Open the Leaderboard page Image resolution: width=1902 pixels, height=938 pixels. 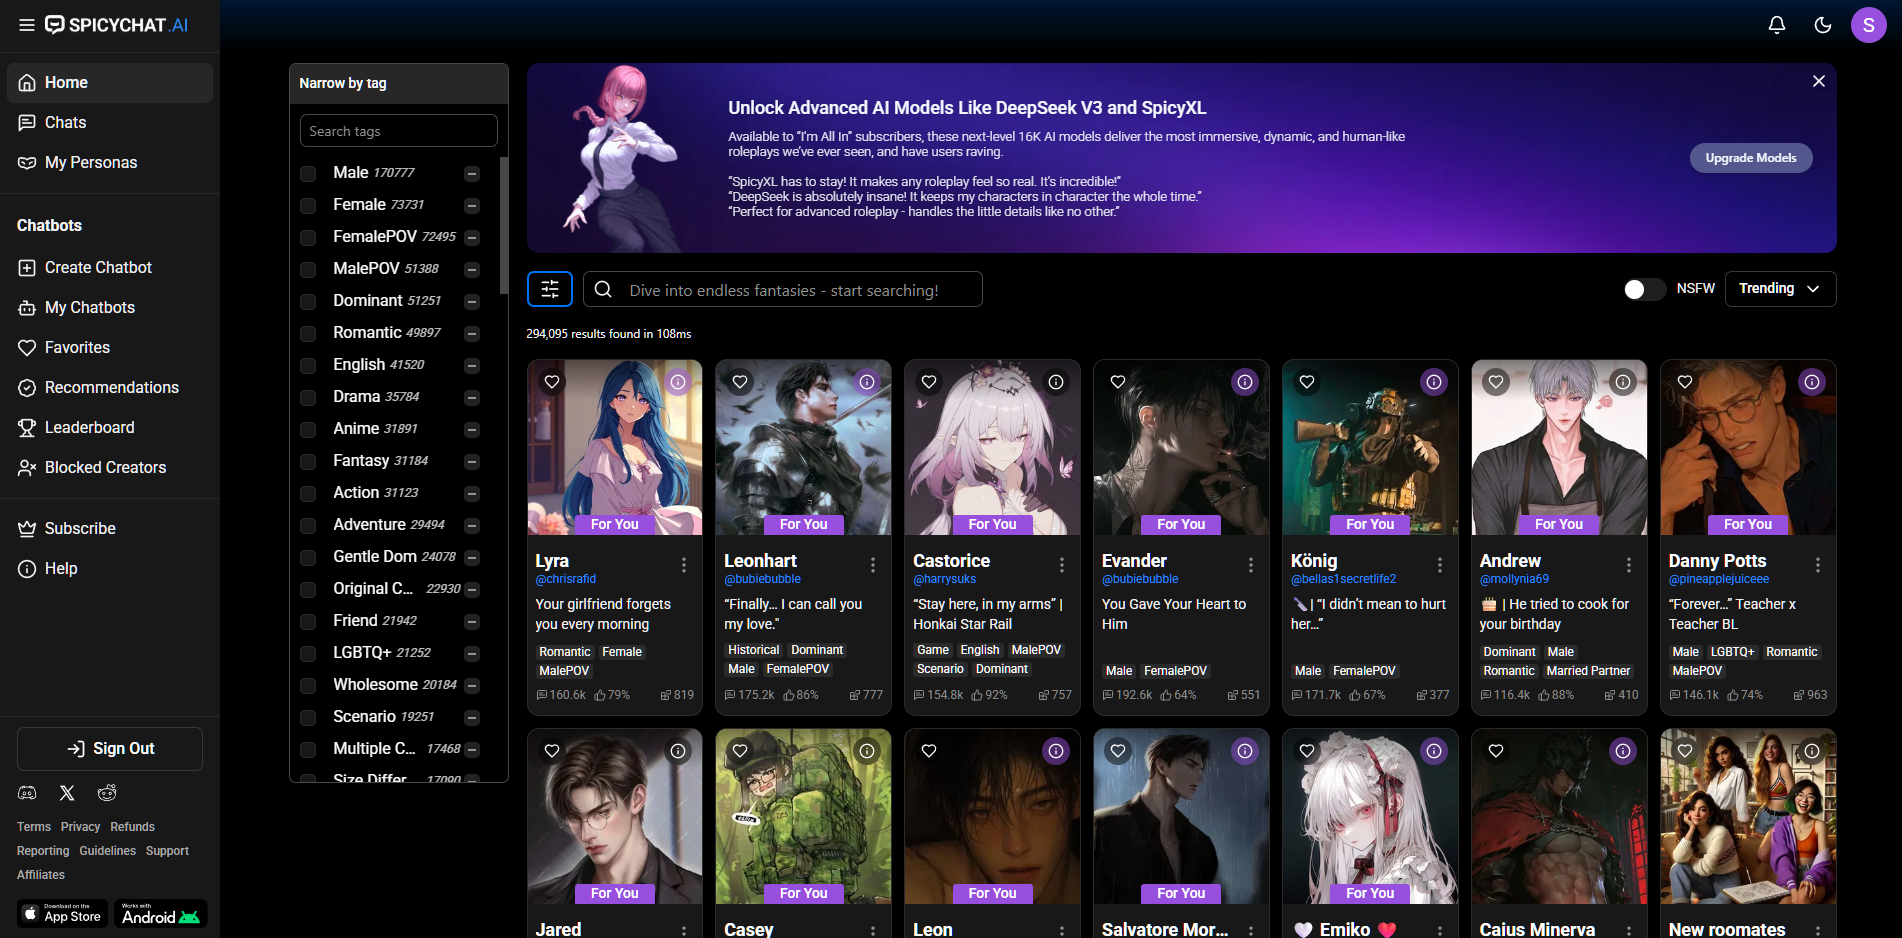click(x=110, y=428)
